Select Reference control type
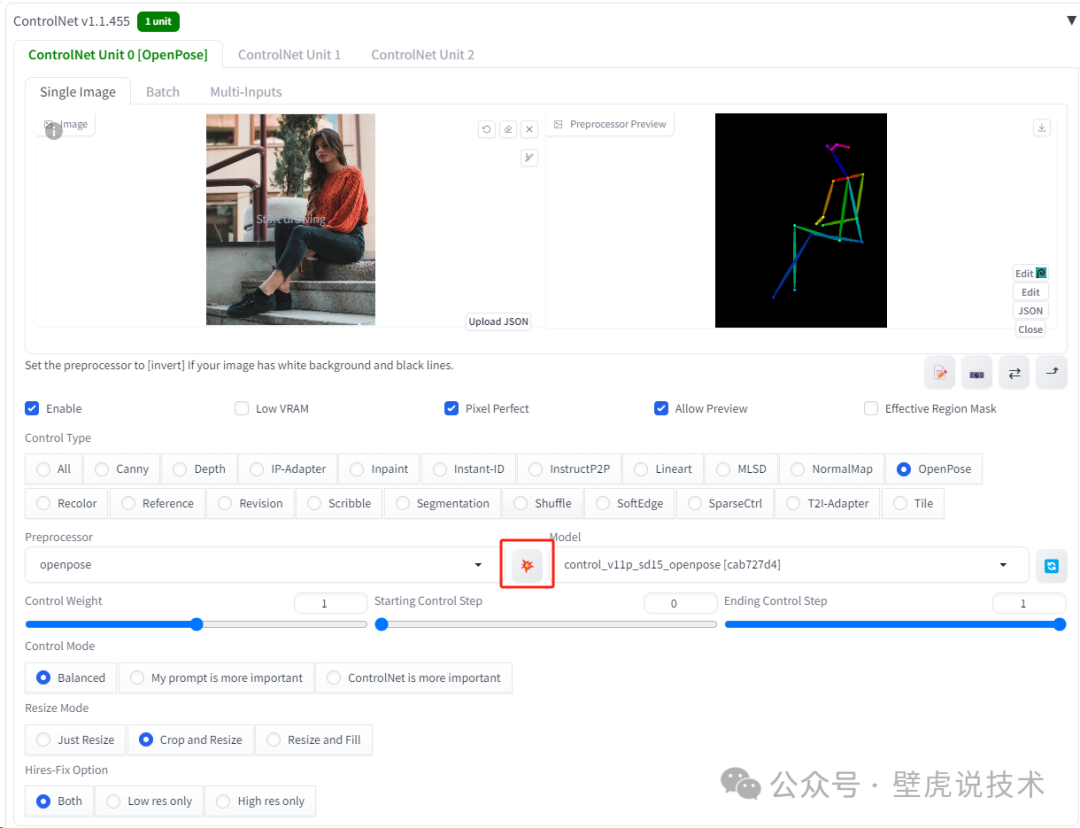Image resolution: width=1080 pixels, height=828 pixels. tap(157, 504)
